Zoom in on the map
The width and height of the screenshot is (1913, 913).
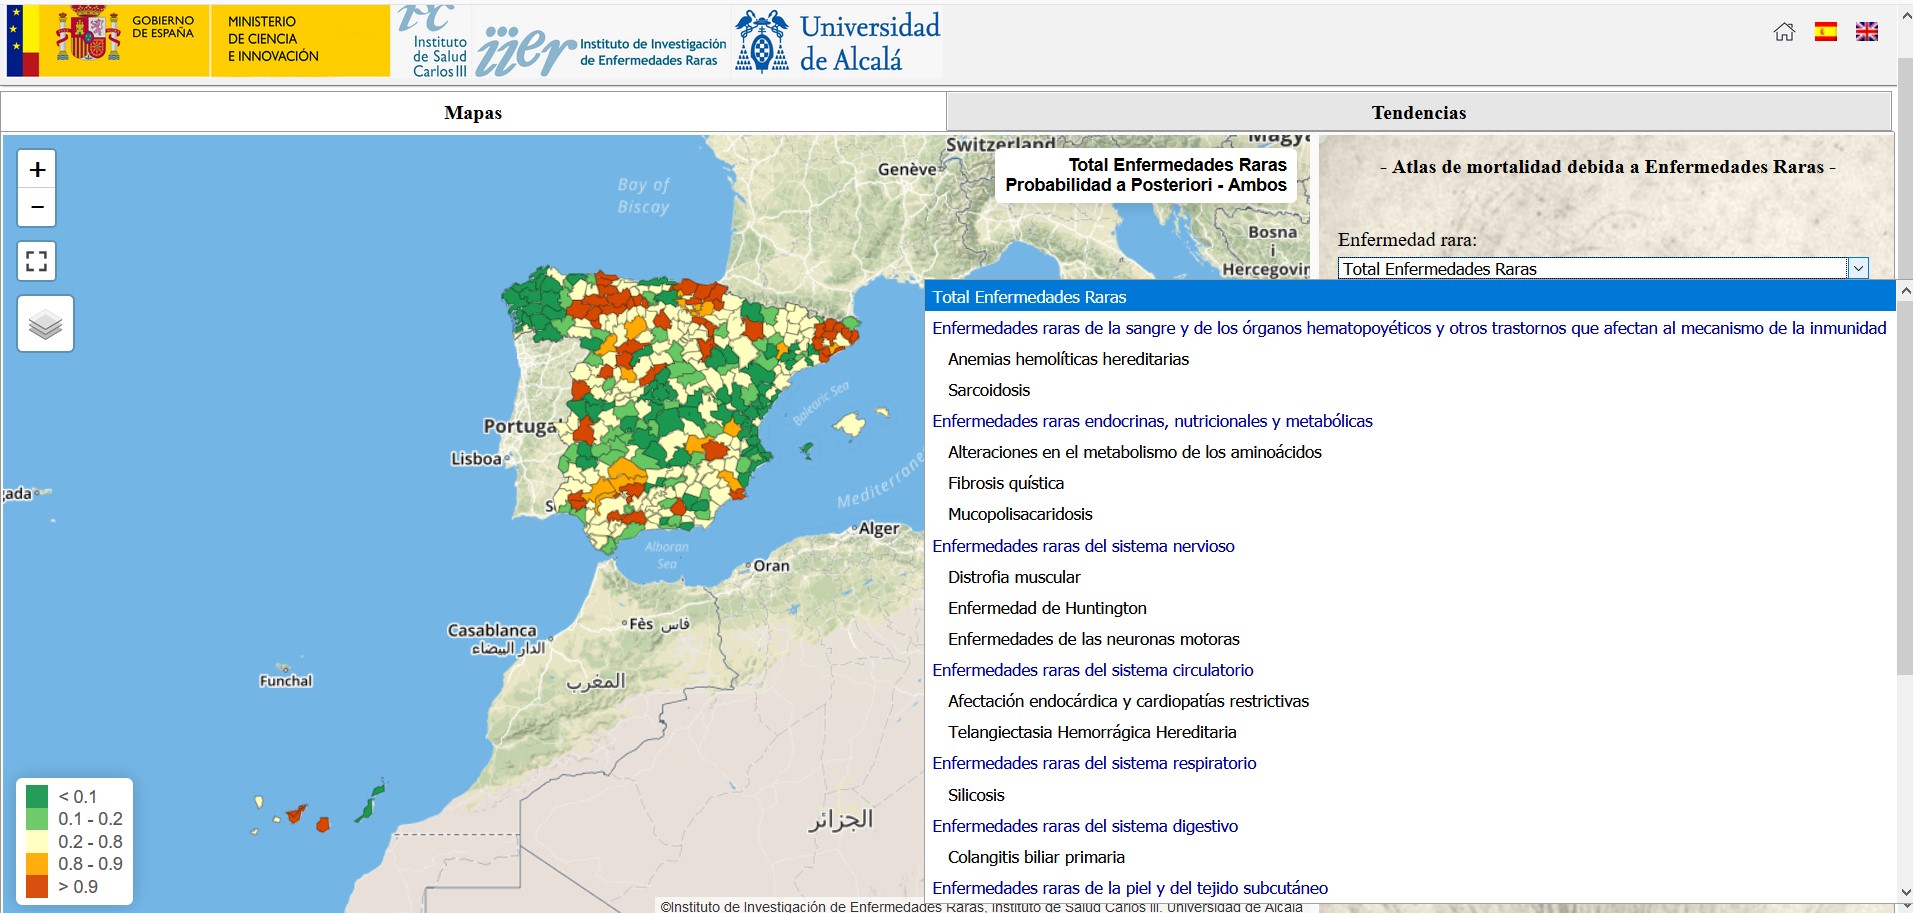(x=37, y=169)
